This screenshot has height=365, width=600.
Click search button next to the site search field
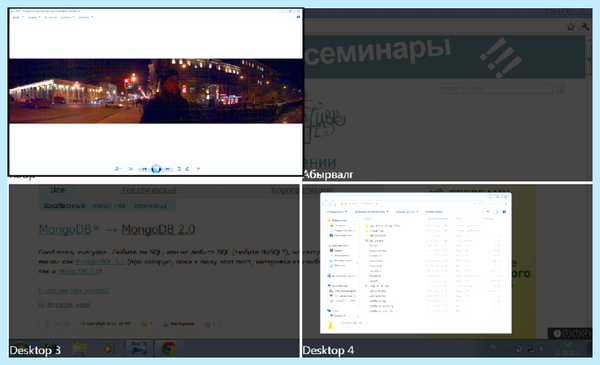tap(561, 89)
